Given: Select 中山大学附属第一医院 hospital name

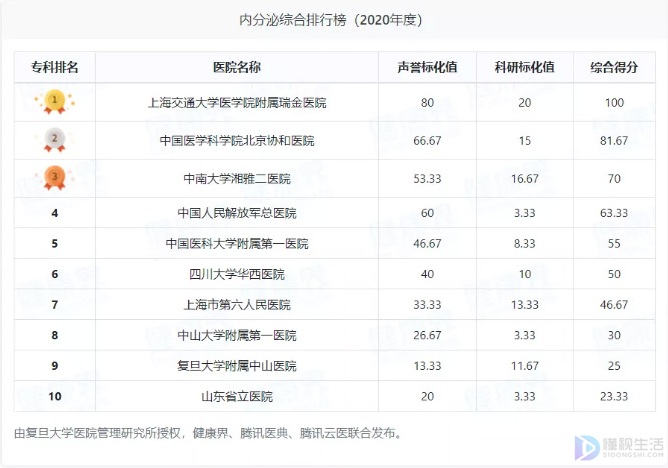Looking at the screenshot, I should [x=237, y=336].
